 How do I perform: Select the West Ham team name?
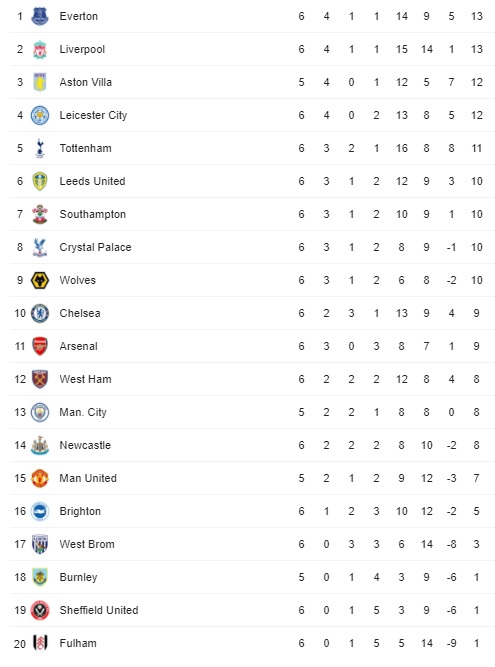coord(85,379)
